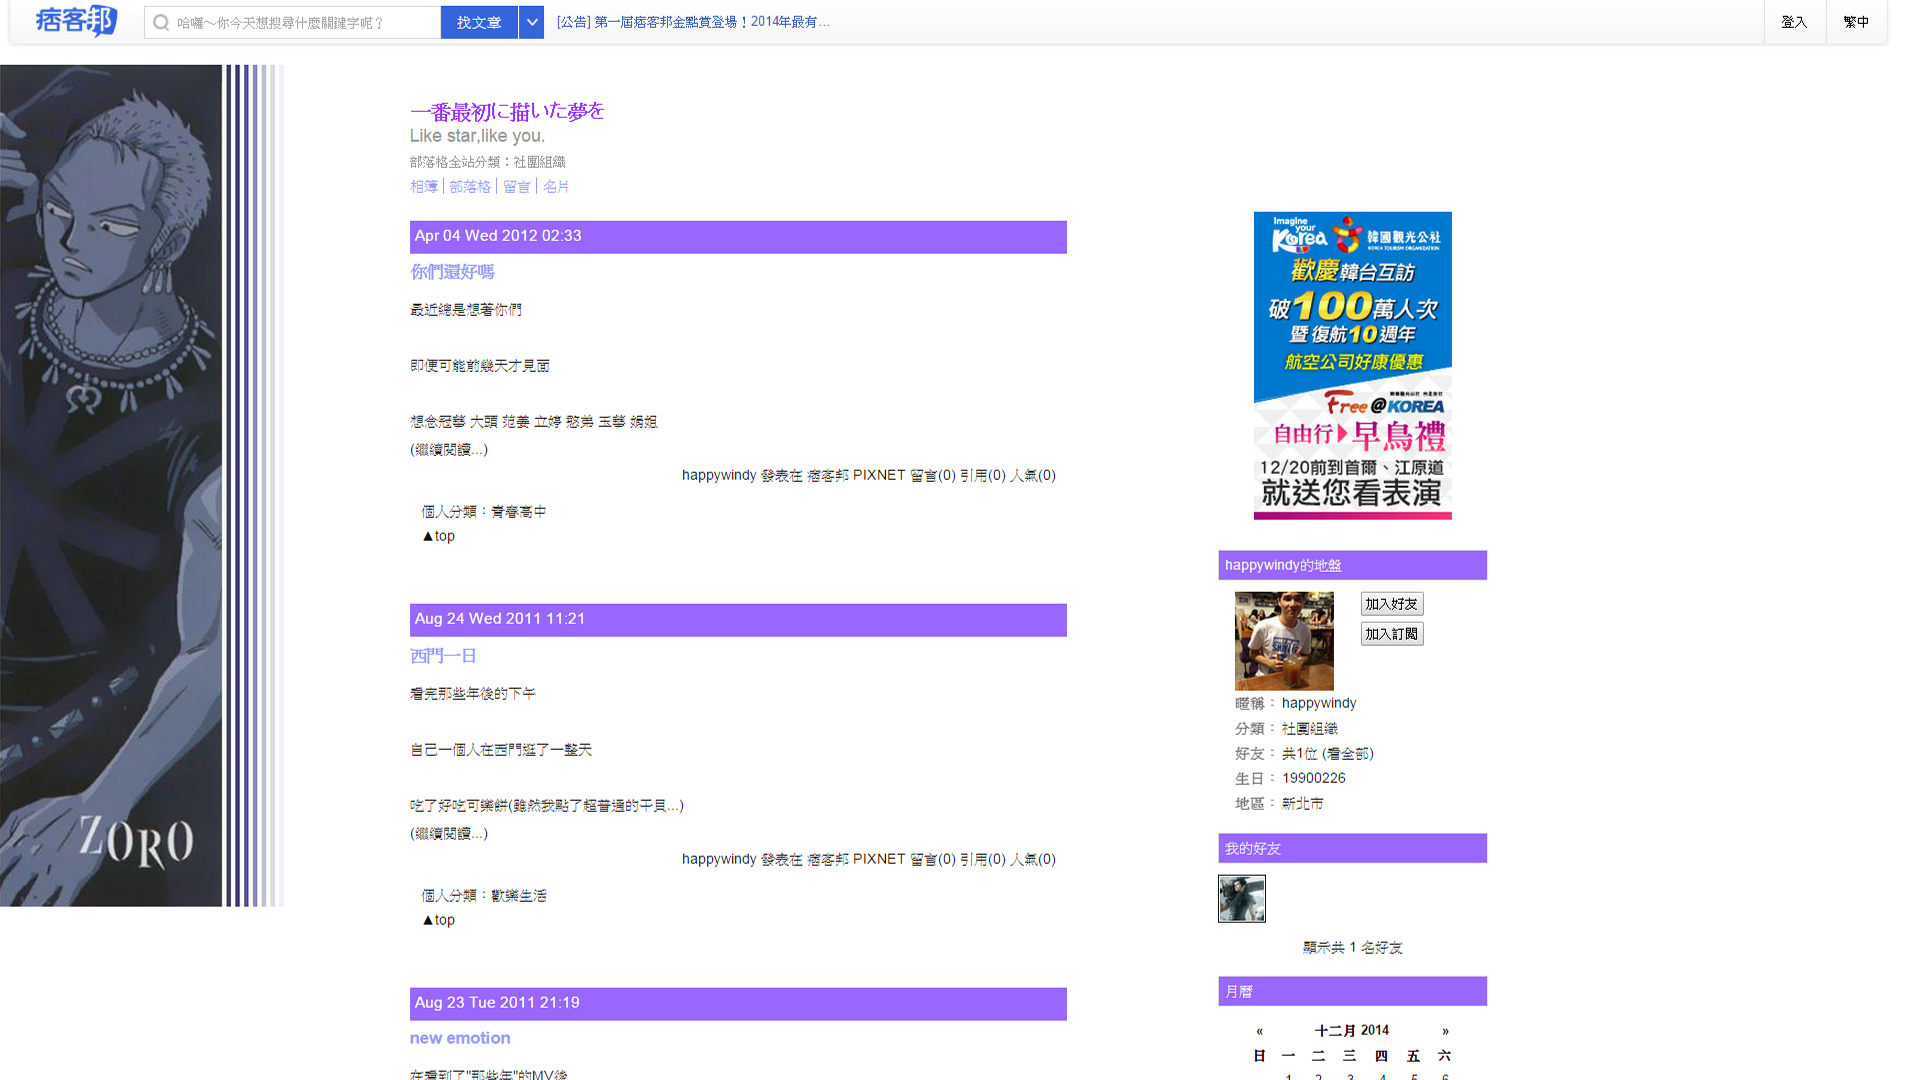Go to previous month in calendar

pyautogui.click(x=1260, y=1031)
